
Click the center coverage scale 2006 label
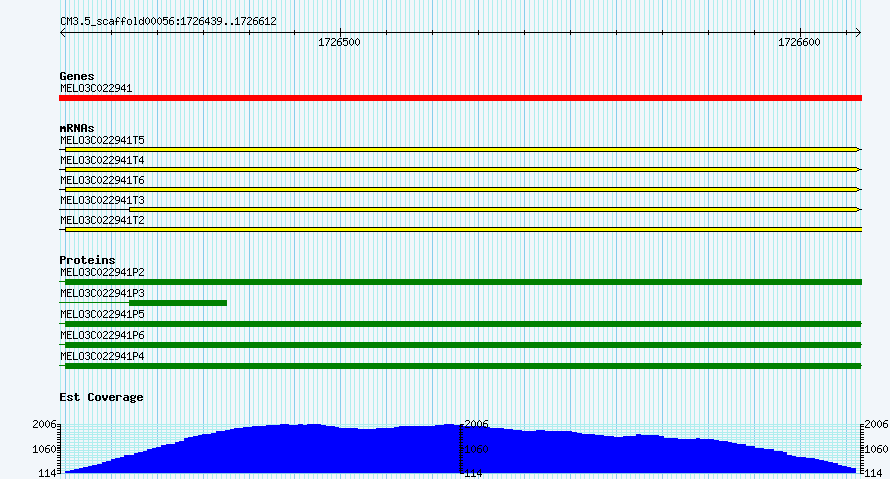point(476,425)
